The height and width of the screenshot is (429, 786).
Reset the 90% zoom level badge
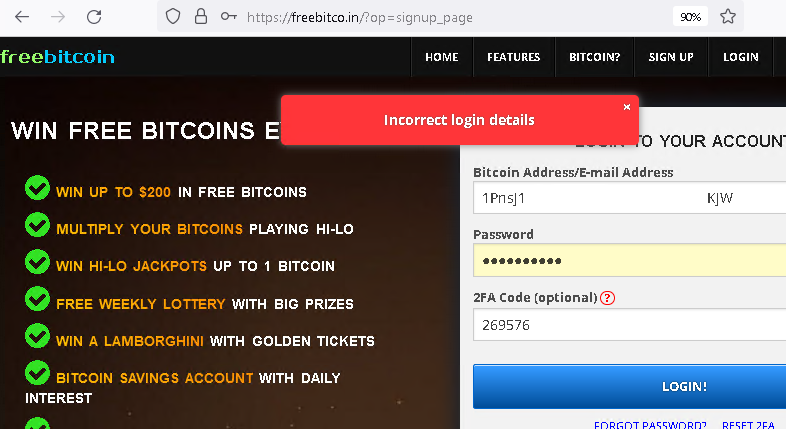point(690,17)
